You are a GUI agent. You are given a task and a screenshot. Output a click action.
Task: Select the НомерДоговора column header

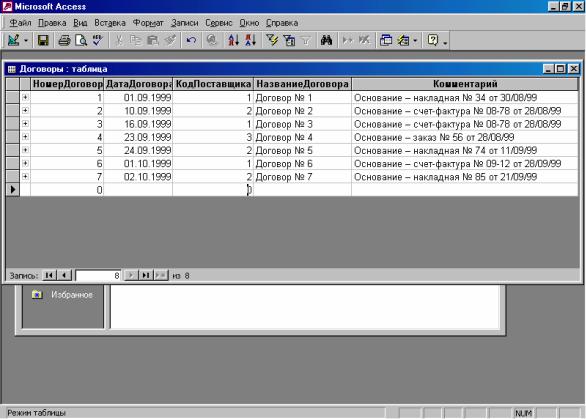(67, 84)
